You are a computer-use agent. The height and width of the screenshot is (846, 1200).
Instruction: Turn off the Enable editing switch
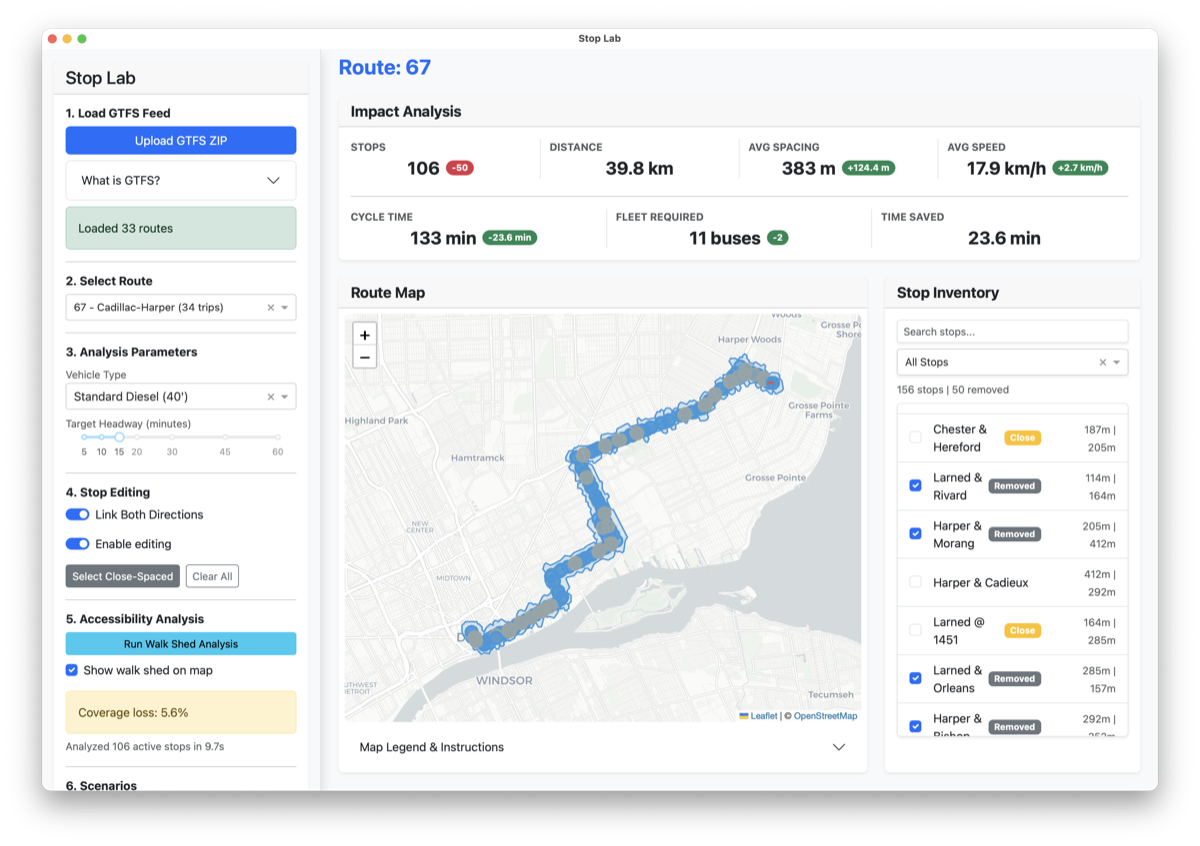click(x=77, y=544)
